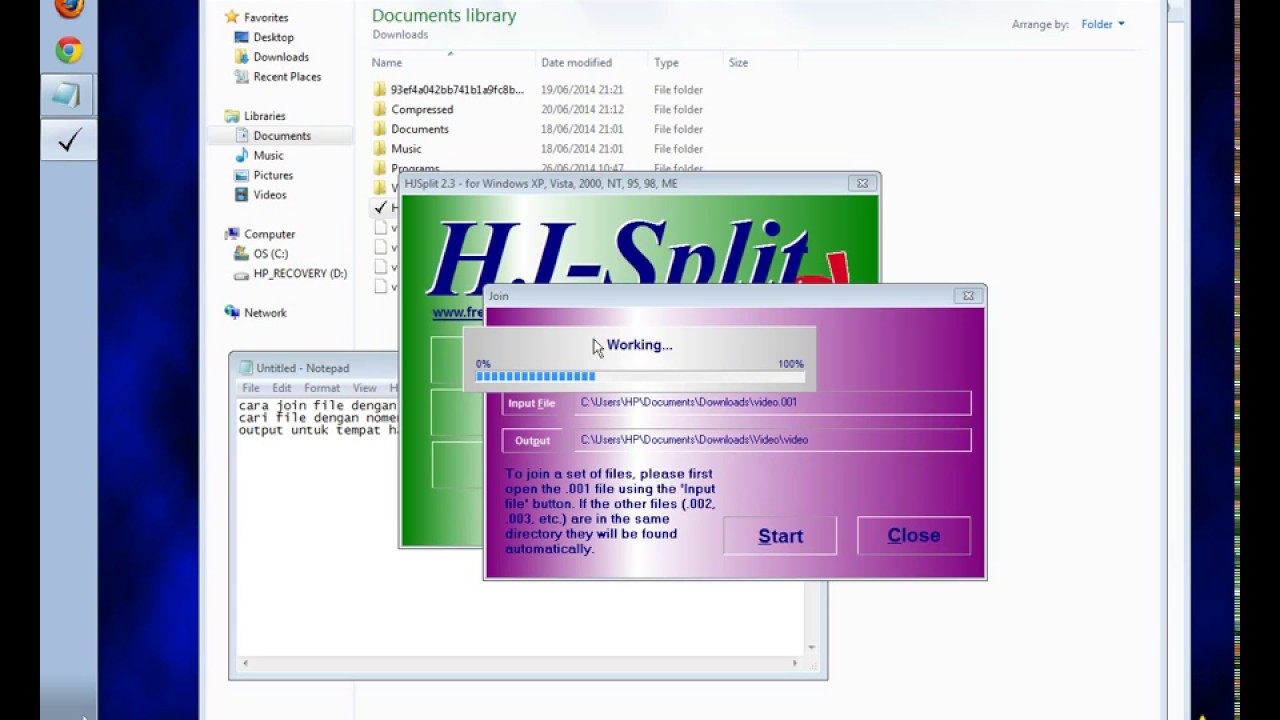Click Start to join the files

[x=780, y=536]
